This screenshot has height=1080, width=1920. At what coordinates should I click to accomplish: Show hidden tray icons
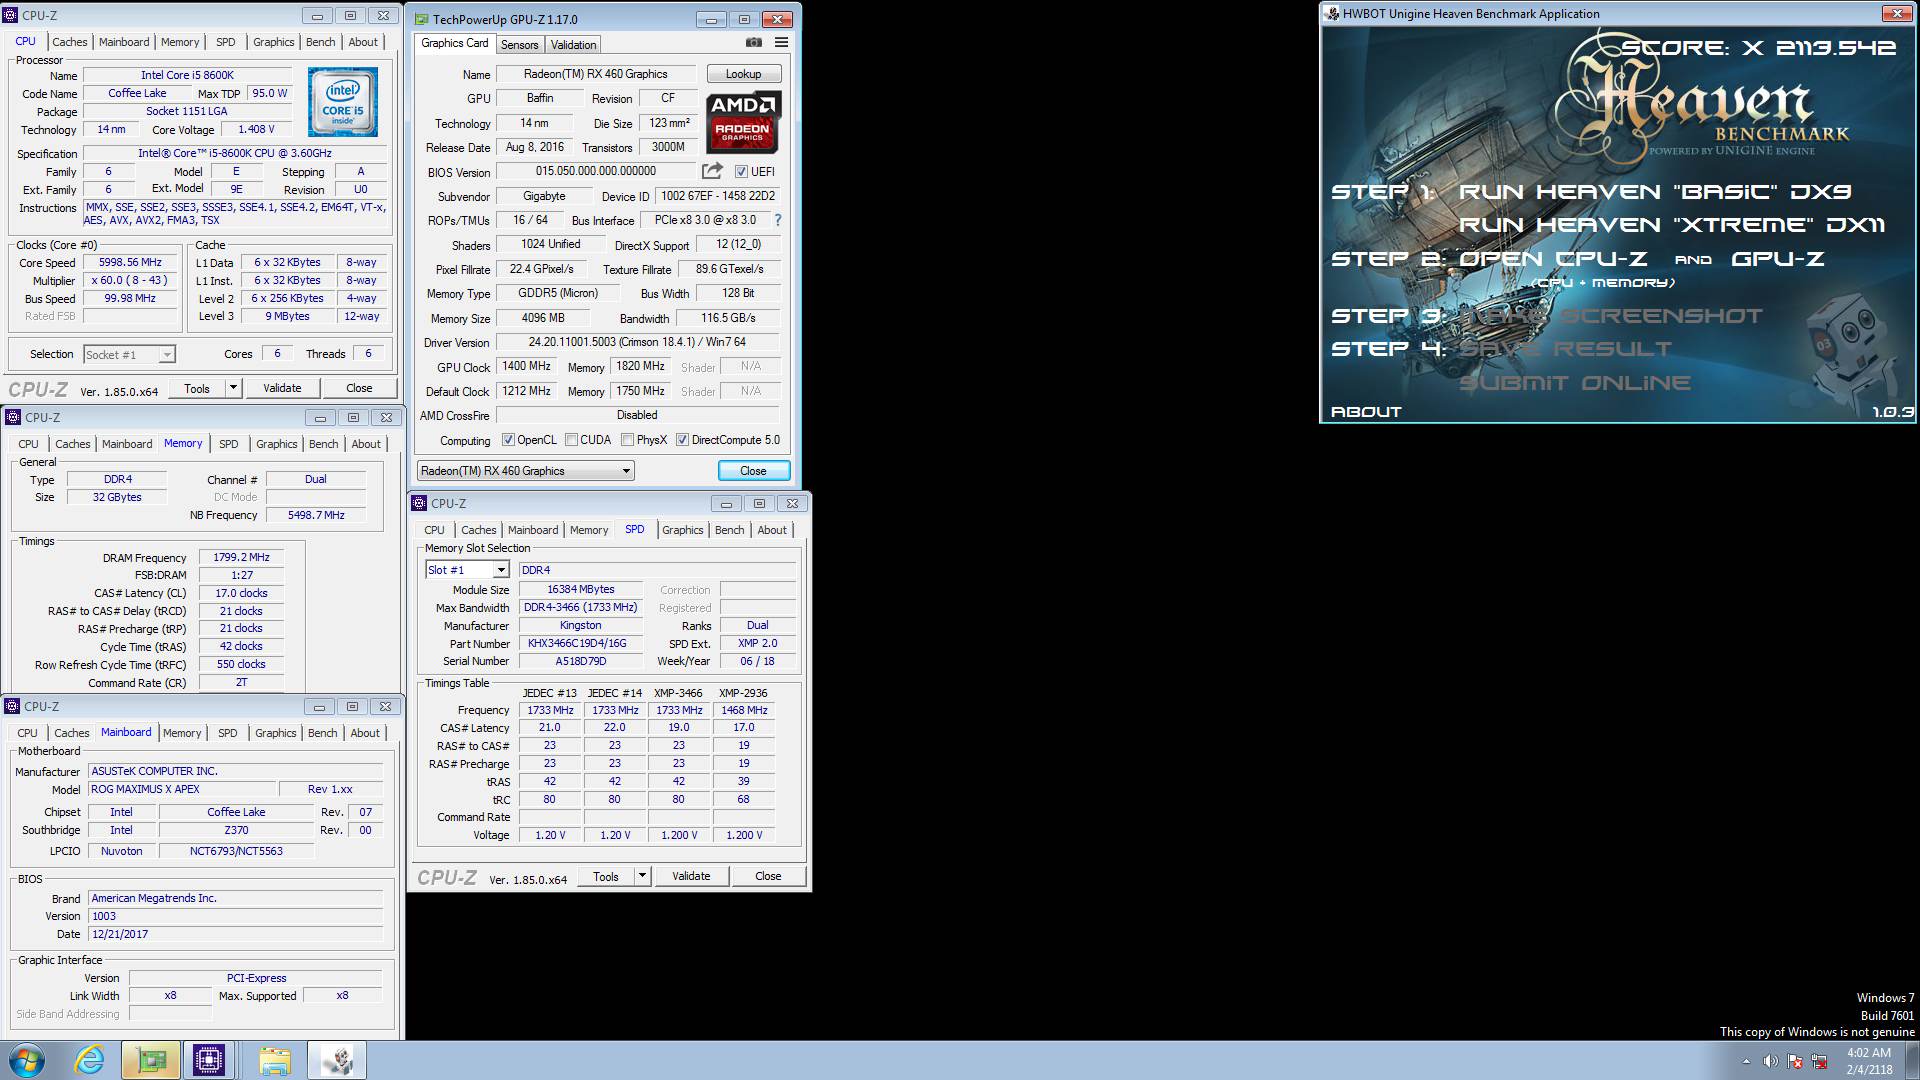pyautogui.click(x=1747, y=1061)
